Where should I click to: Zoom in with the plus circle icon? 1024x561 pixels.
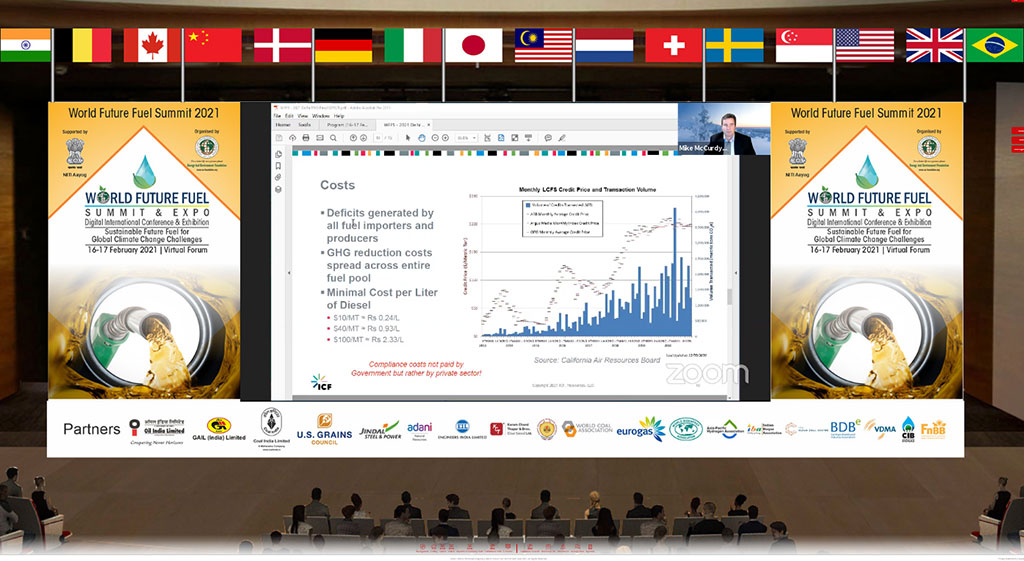445,138
